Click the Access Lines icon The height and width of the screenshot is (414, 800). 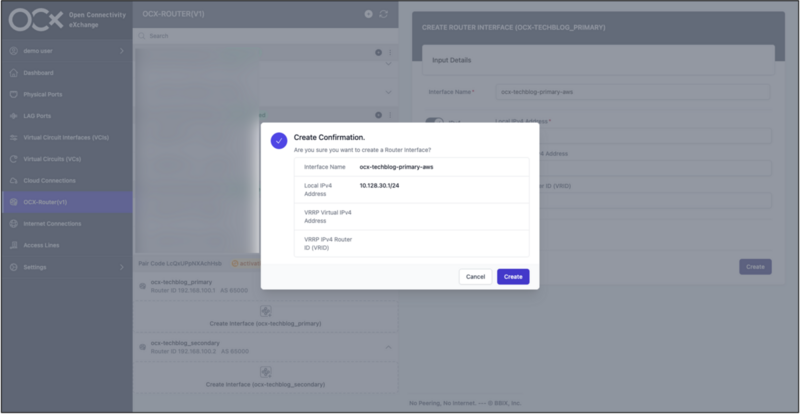click(14, 246)
